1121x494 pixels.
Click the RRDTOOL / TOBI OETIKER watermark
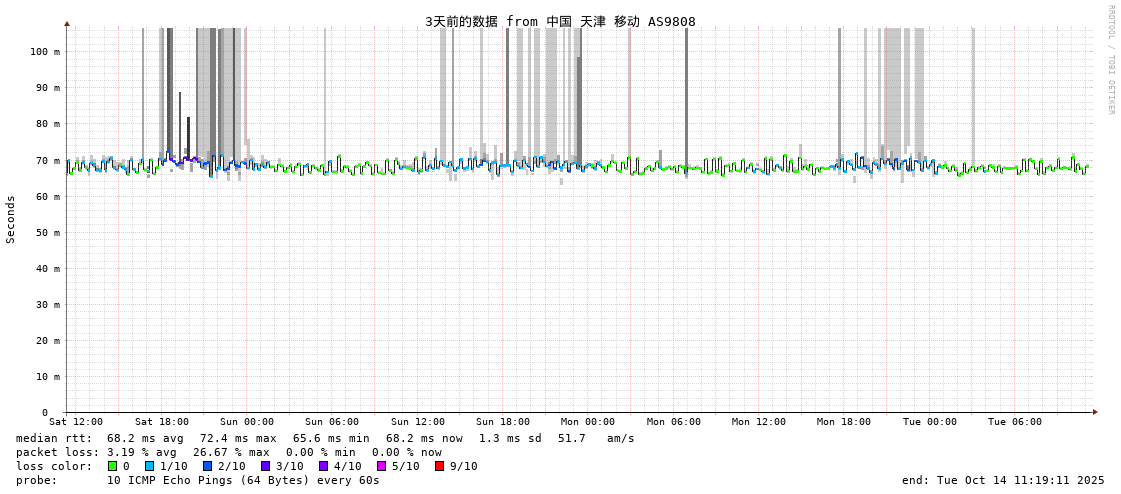tap(1110, 59)
